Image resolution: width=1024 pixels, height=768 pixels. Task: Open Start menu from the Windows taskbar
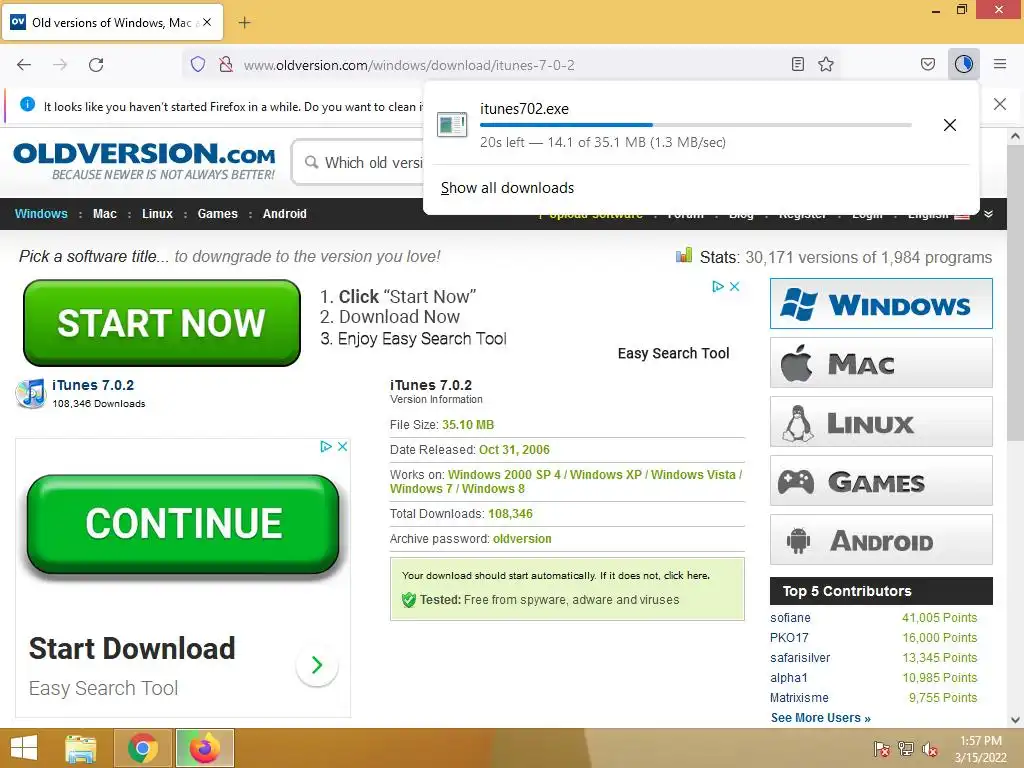[x=24, y=748]
